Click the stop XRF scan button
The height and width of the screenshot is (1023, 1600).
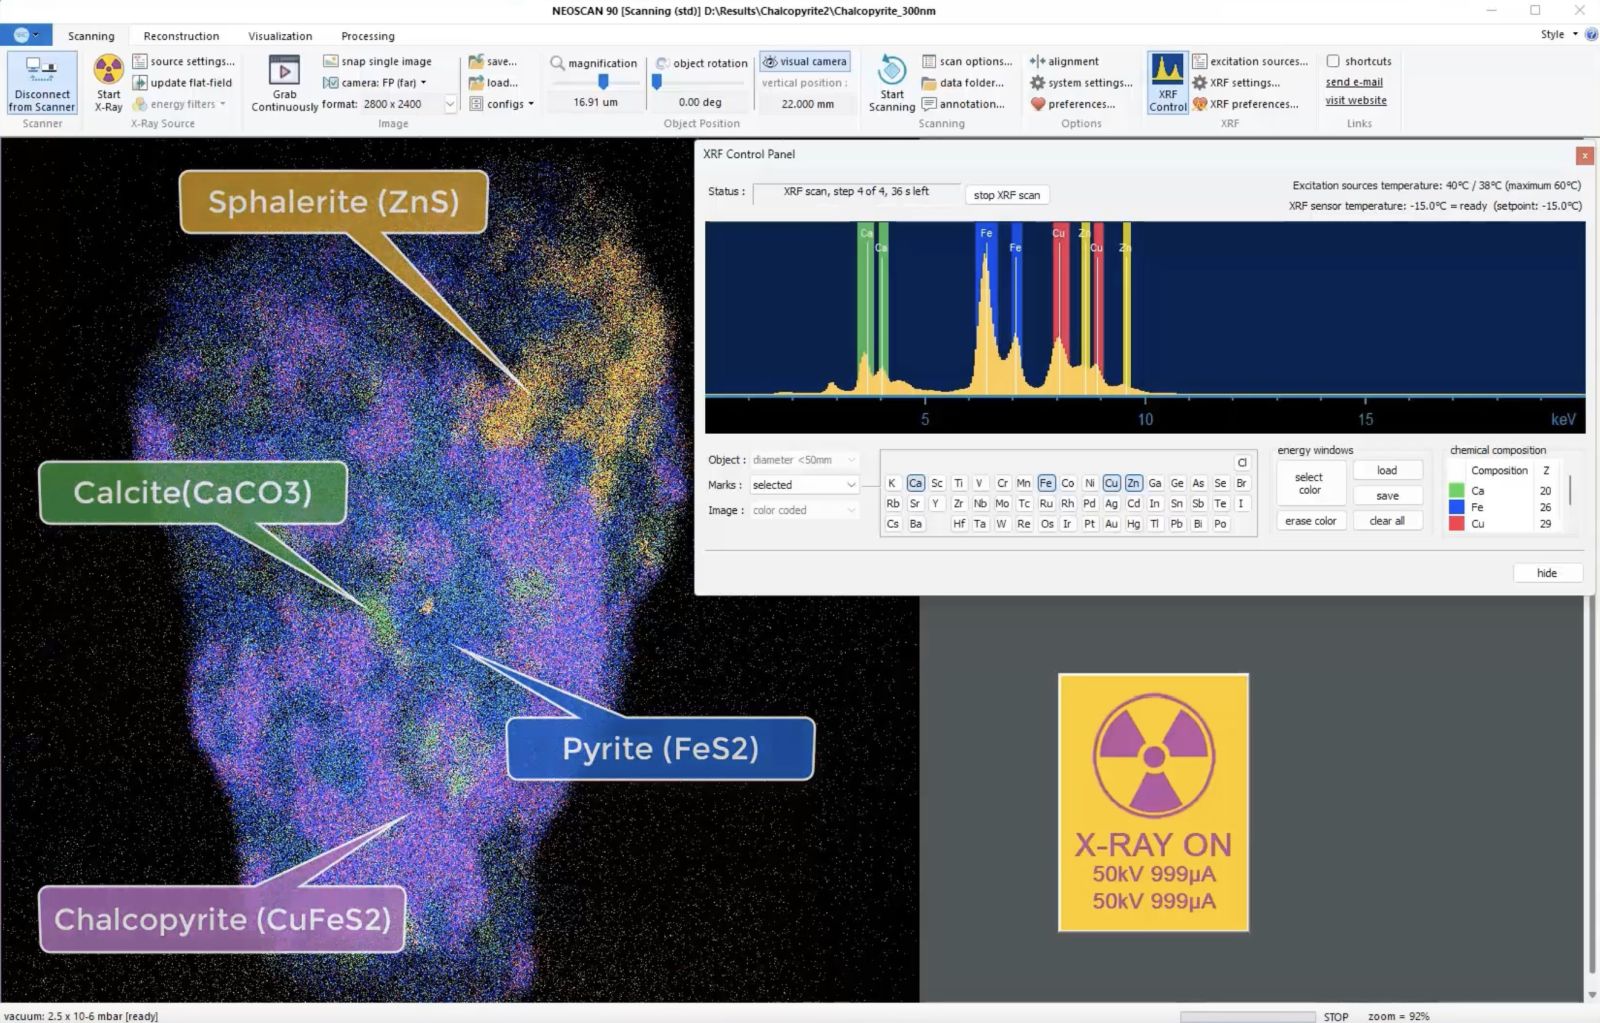coord(1006,195)
